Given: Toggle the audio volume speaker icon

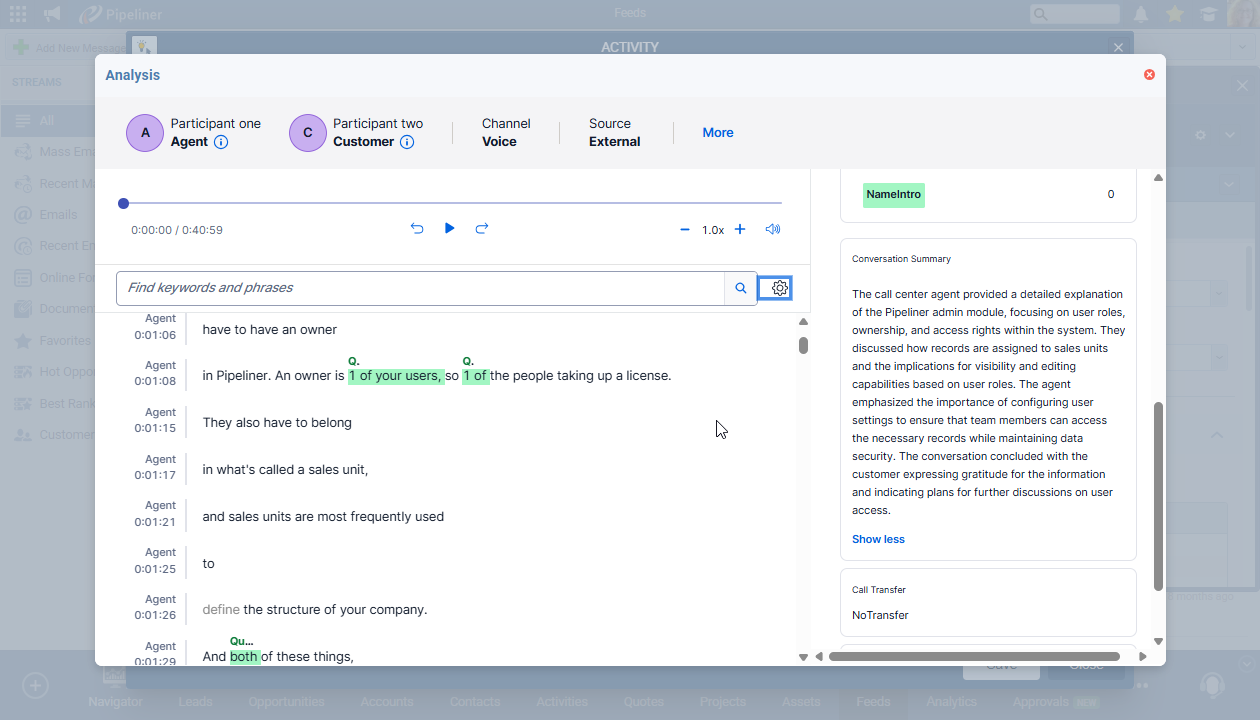Looking at the screenshot, I should coord(772,229).
